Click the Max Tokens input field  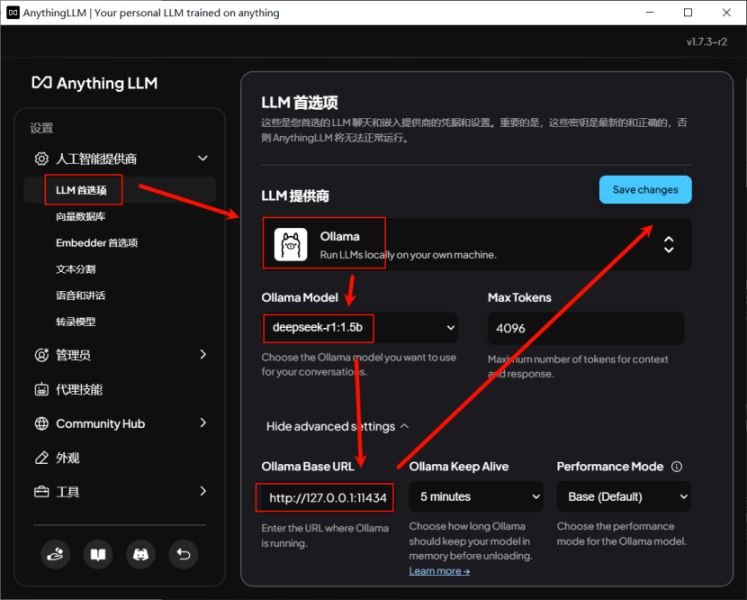(585, 328)
